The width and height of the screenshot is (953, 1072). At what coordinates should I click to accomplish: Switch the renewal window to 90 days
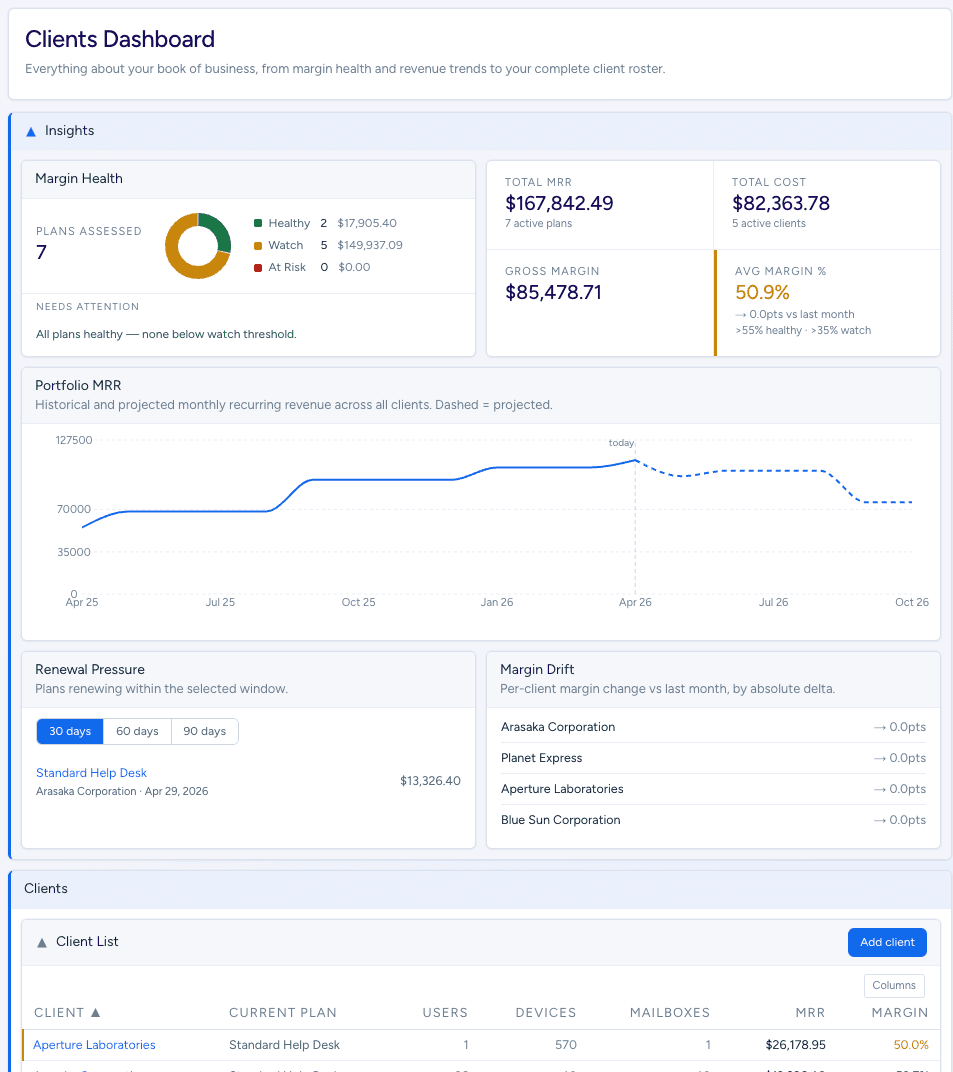click(204, 731)
